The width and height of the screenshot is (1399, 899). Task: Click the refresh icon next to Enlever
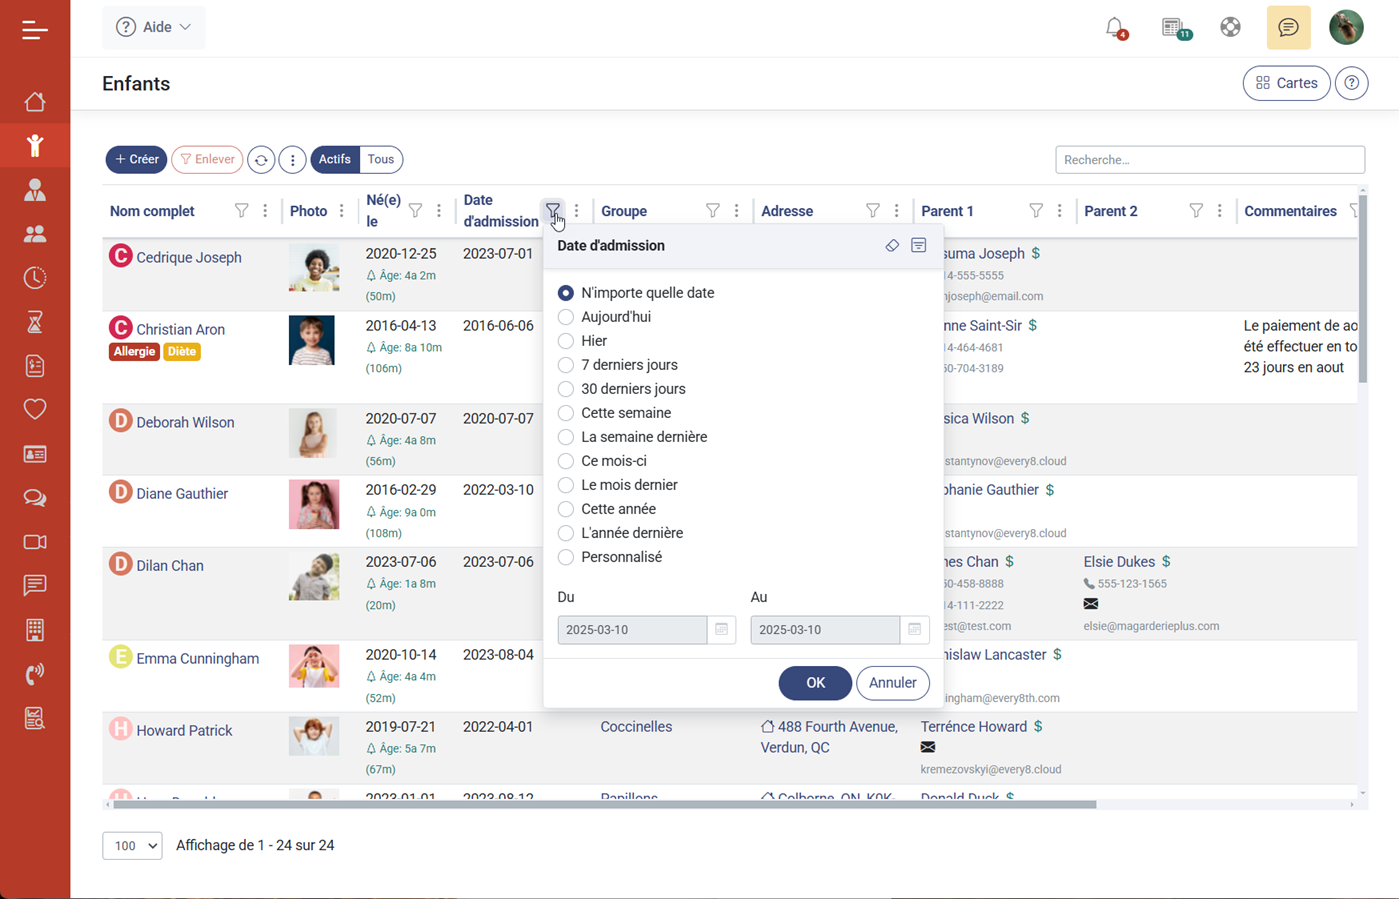(261, 159)
